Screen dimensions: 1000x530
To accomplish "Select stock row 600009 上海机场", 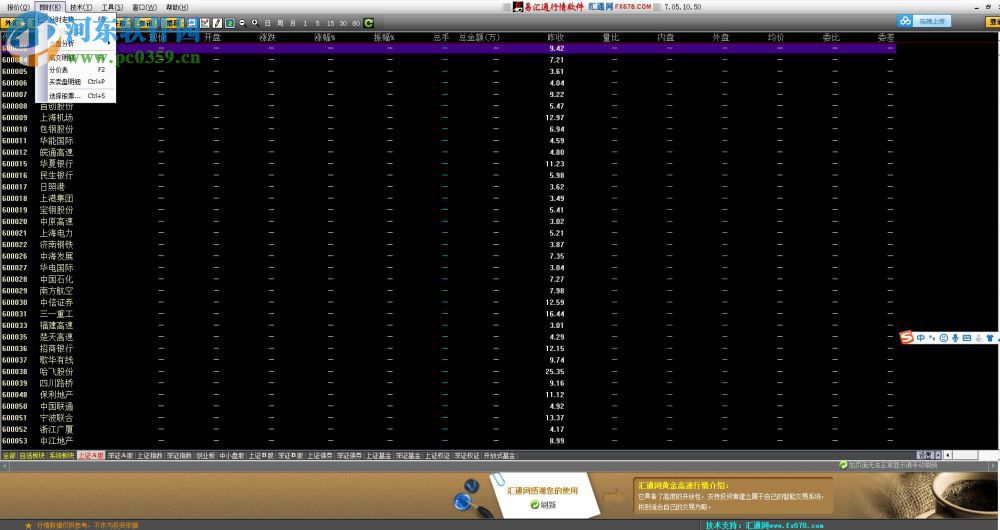I will tap(448, 117).
